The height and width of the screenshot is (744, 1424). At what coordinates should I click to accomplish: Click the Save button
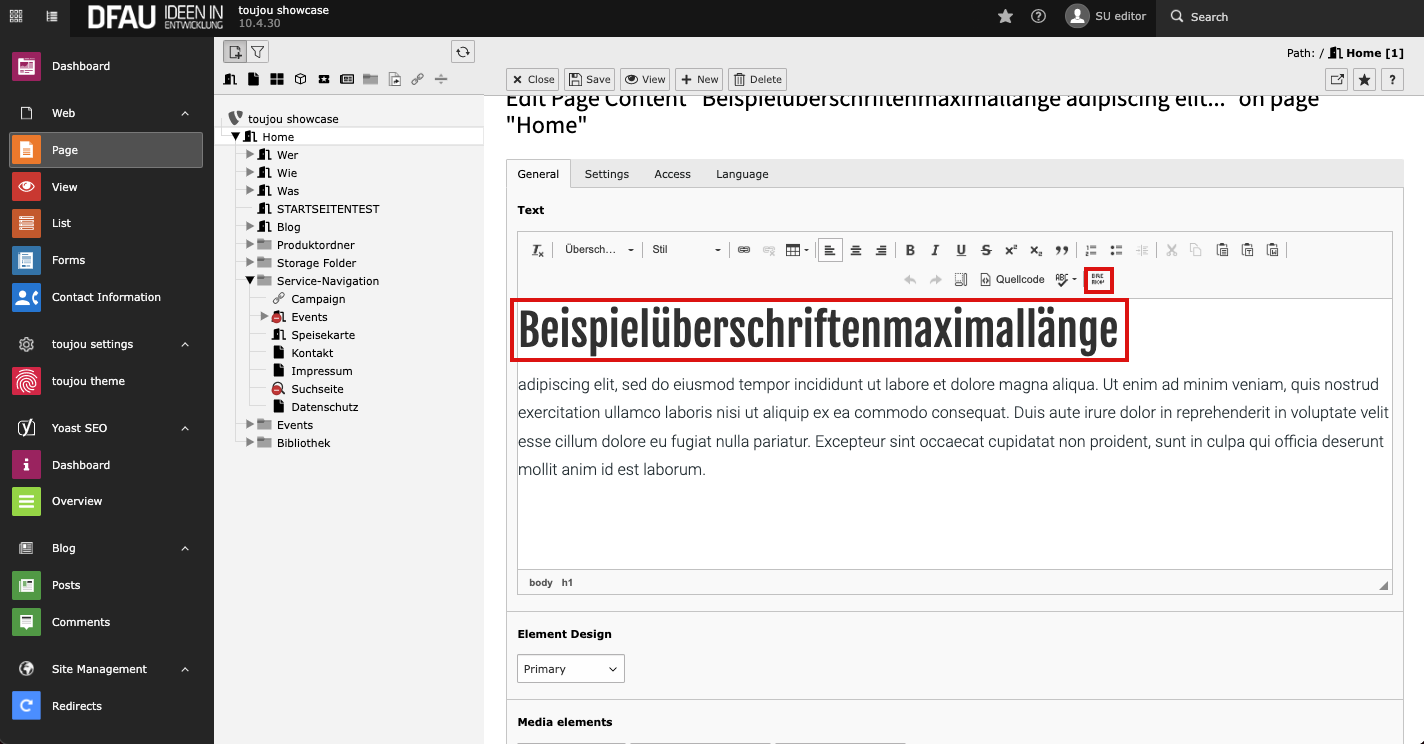pos(589,79)
